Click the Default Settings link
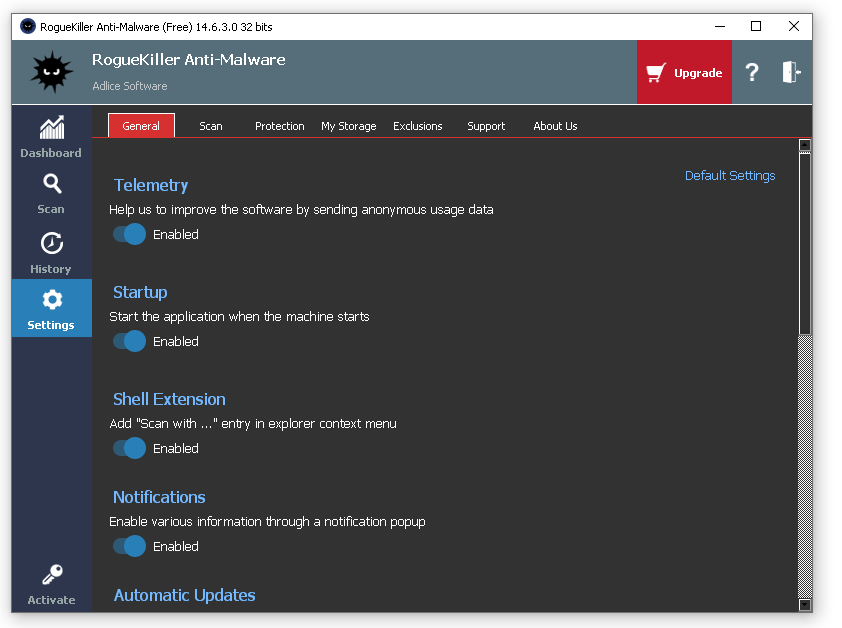The width and height of the screenshot is (842, 628). click(730, 176)
